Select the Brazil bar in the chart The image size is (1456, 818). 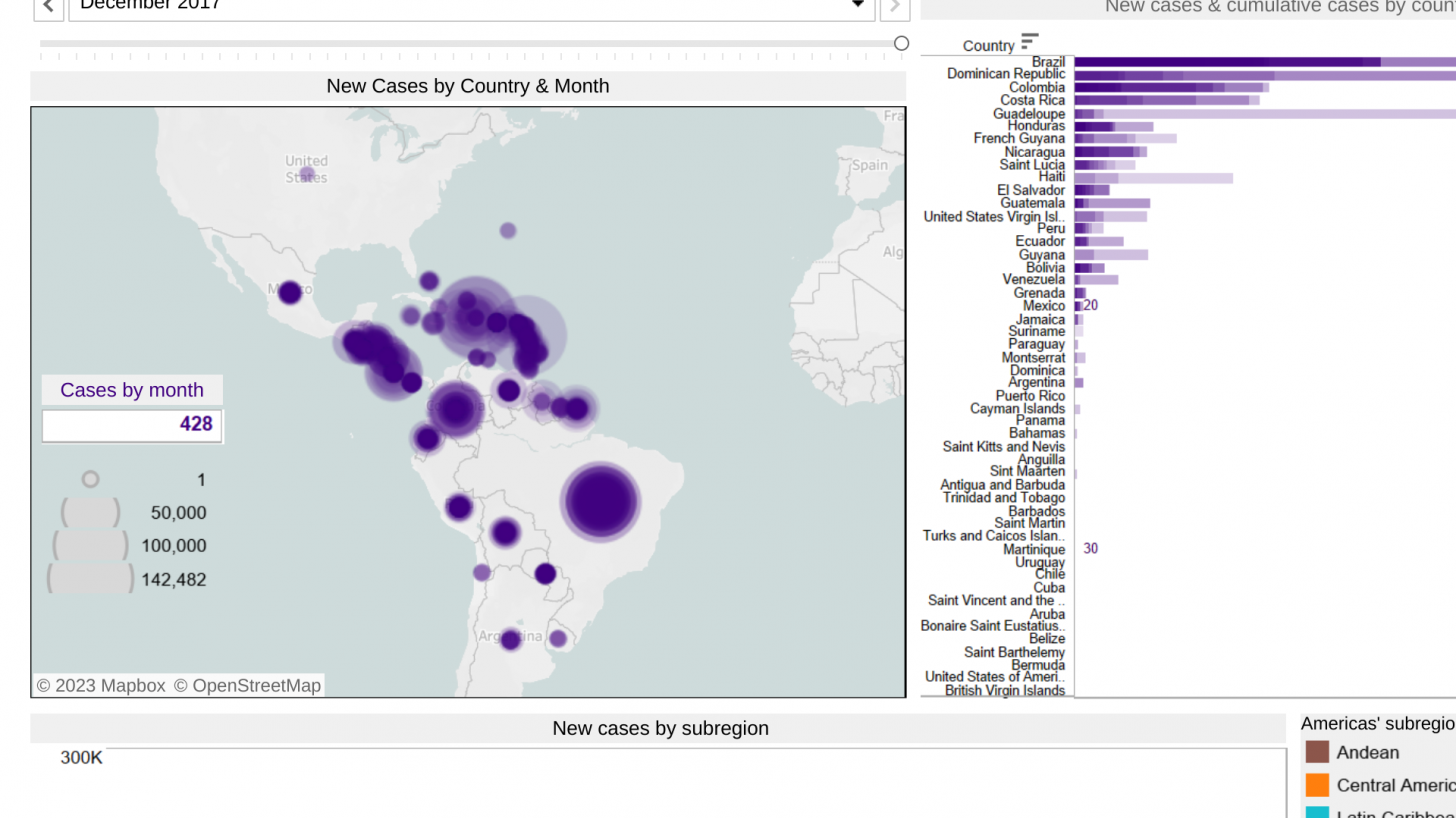(1250, 61)
